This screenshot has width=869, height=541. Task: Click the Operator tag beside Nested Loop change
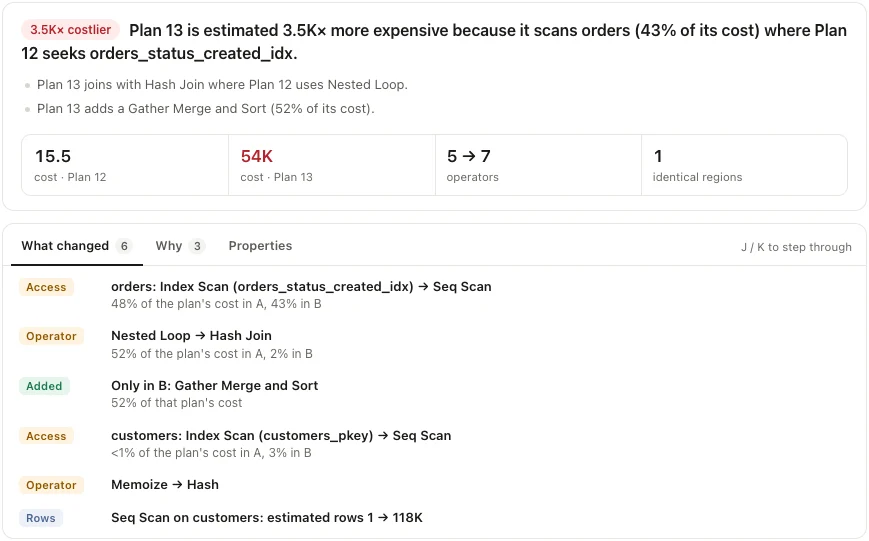coord(51,336)
